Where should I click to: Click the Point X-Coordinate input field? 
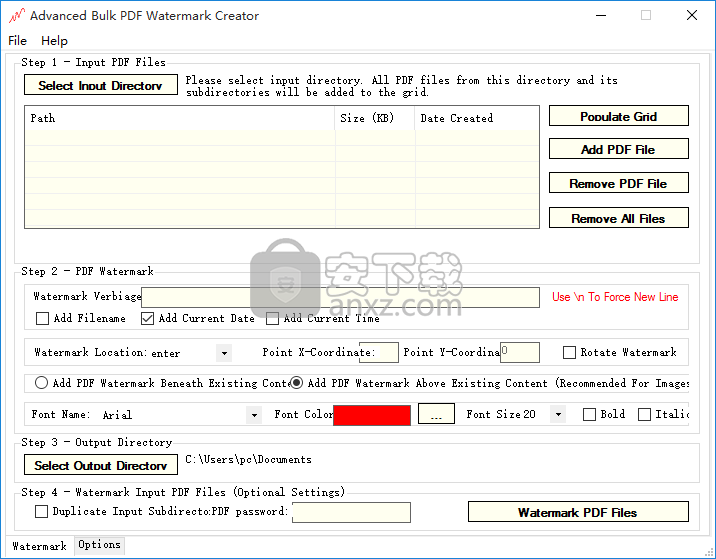[x=379, y=353]
